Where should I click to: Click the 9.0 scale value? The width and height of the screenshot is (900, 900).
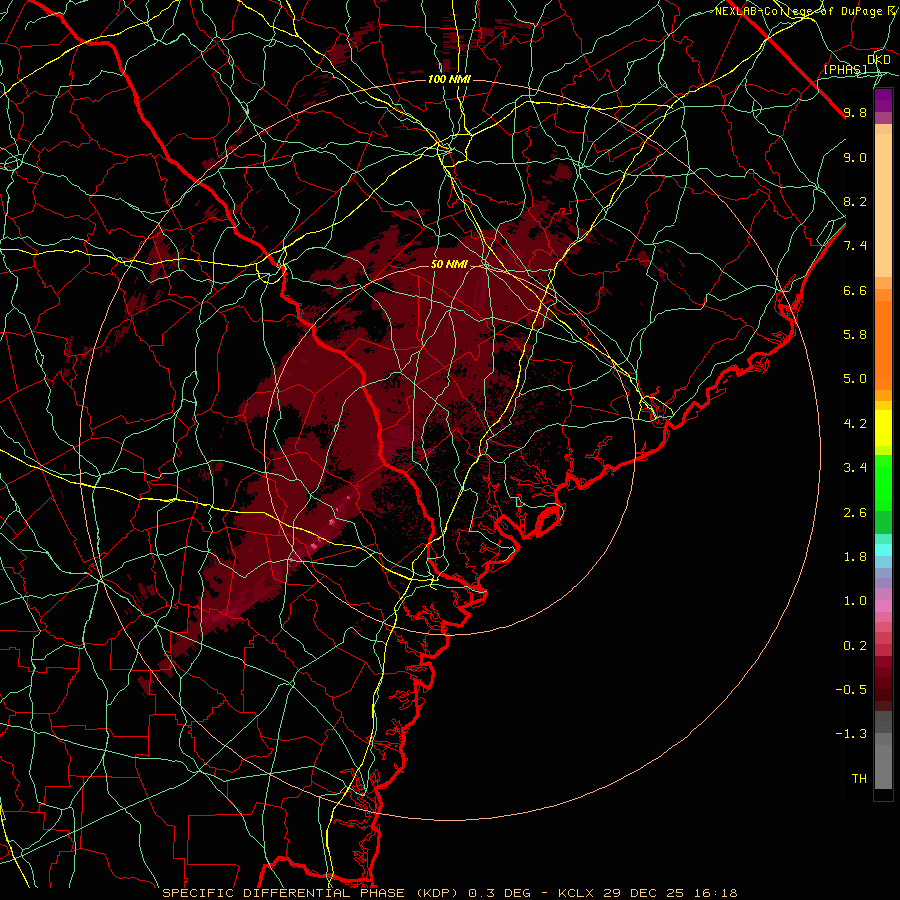tap(855, 157)
